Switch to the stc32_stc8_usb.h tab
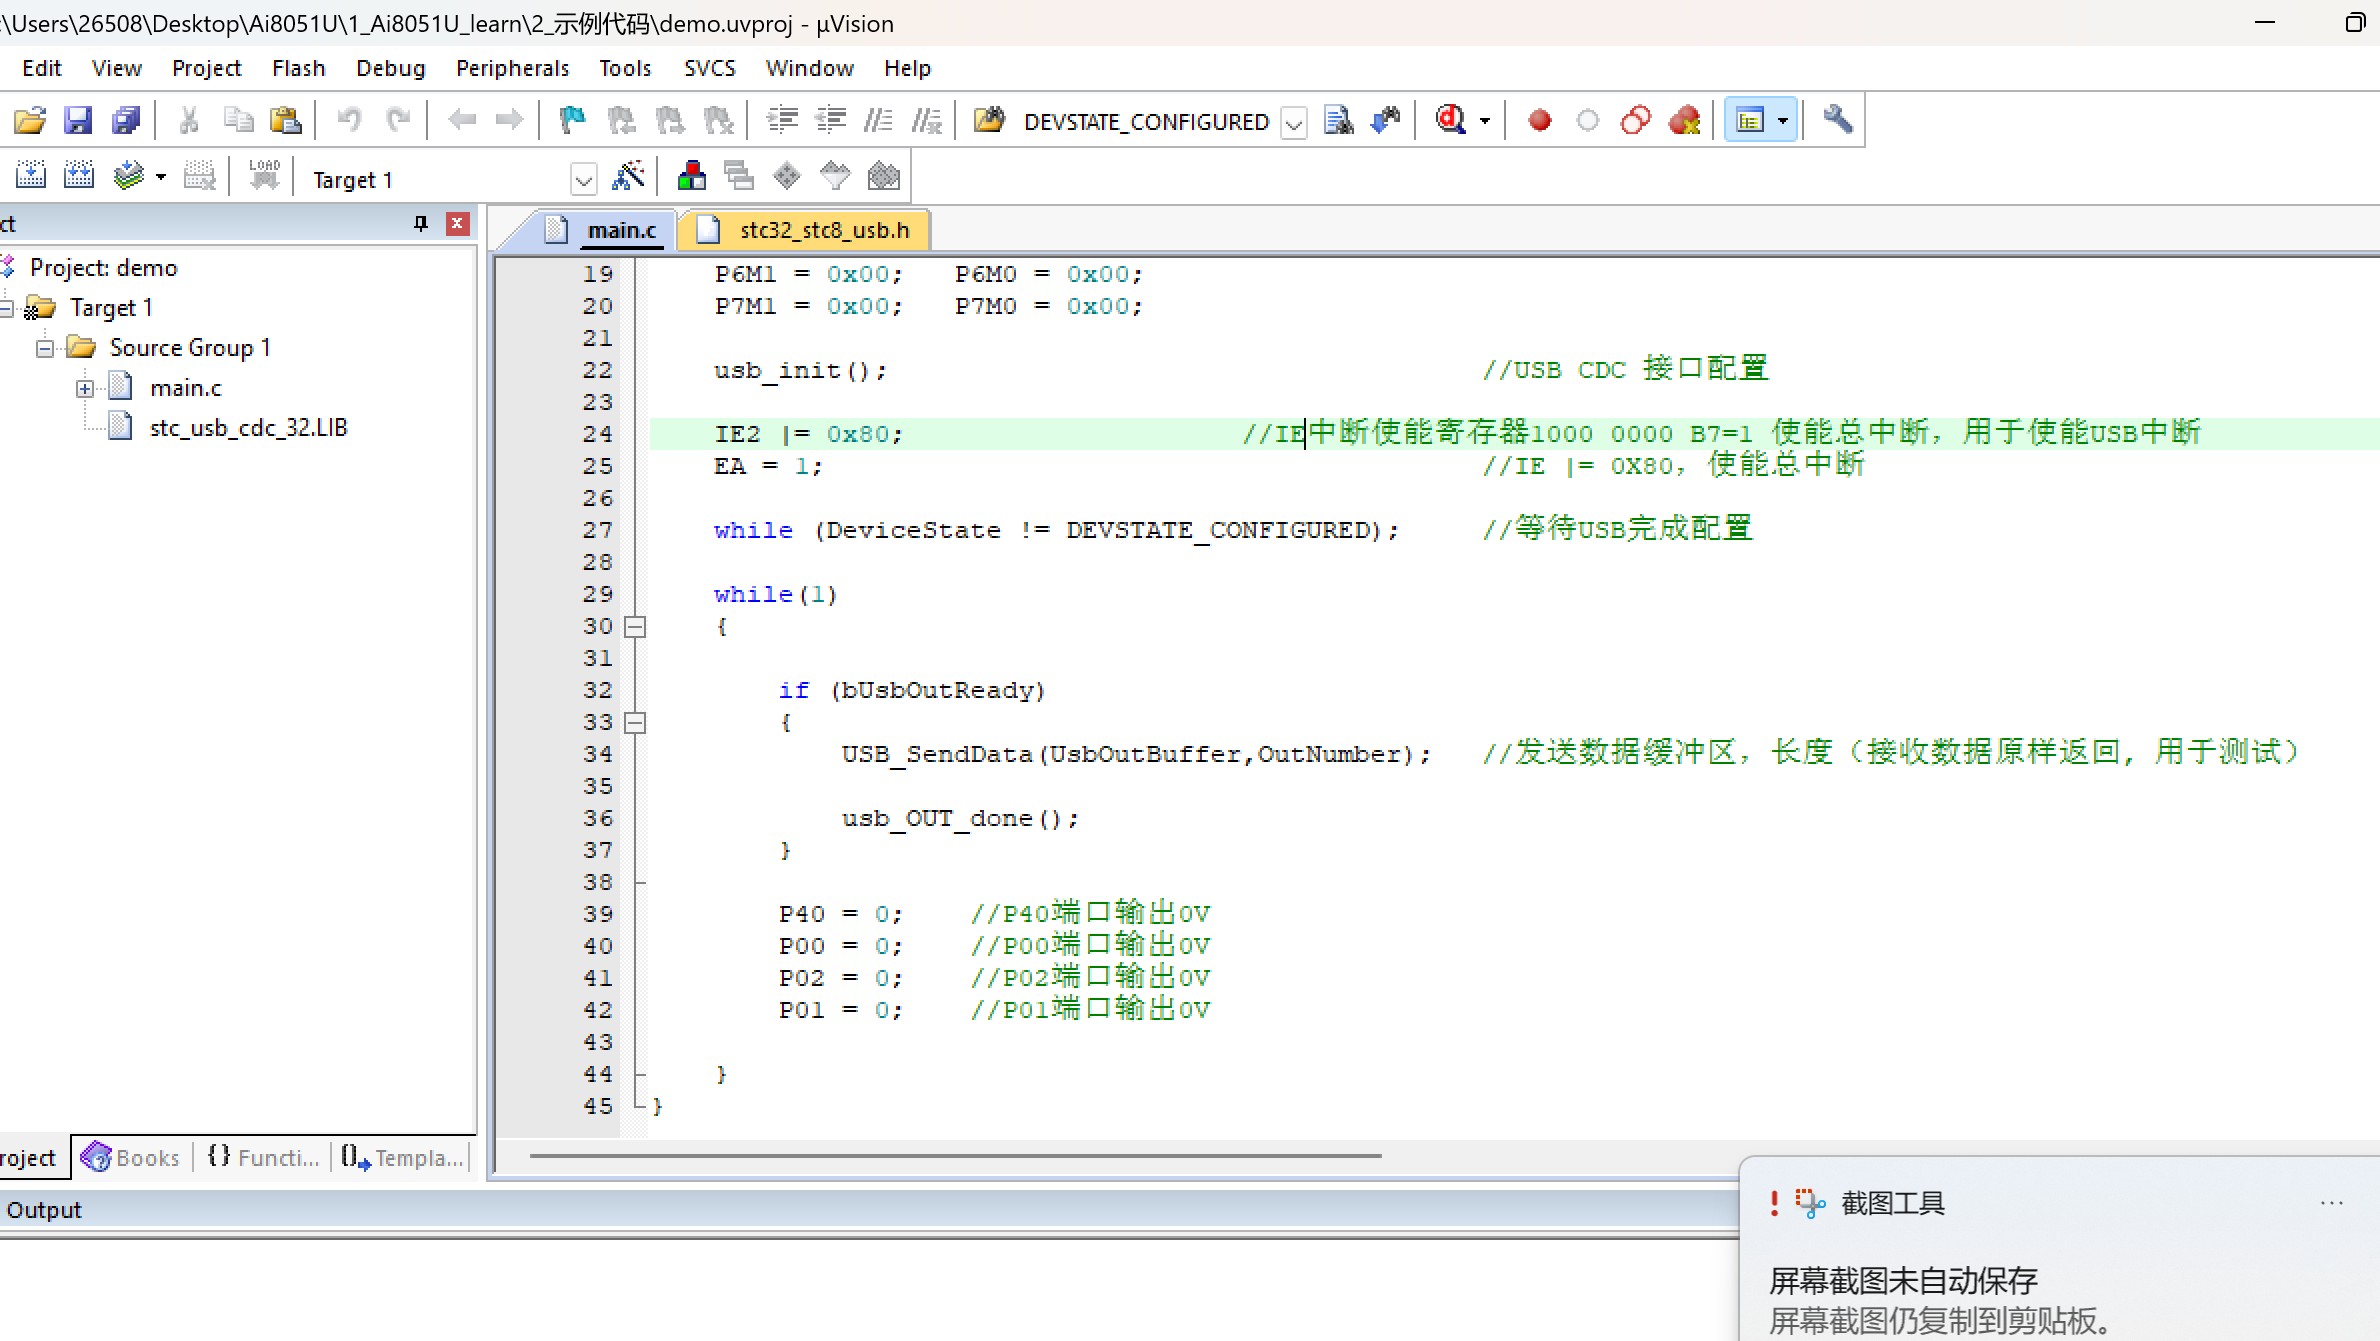2380x1341 pixels. click(x=823, y=230)
